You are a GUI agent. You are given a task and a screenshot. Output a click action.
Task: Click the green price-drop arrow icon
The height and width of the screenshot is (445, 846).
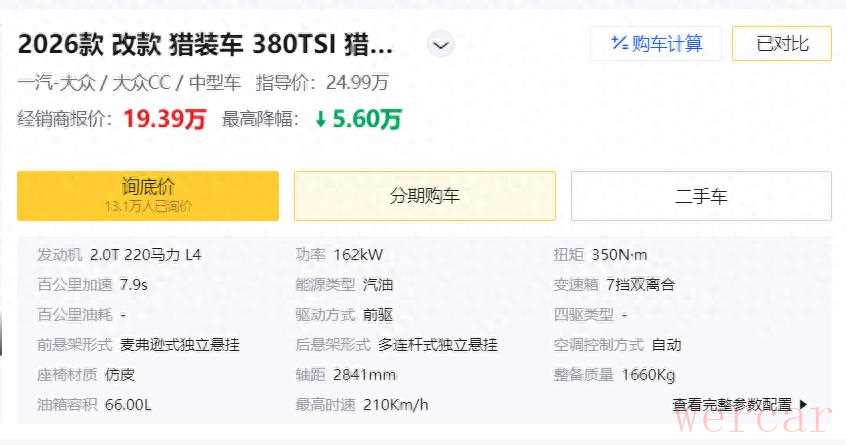320,119
